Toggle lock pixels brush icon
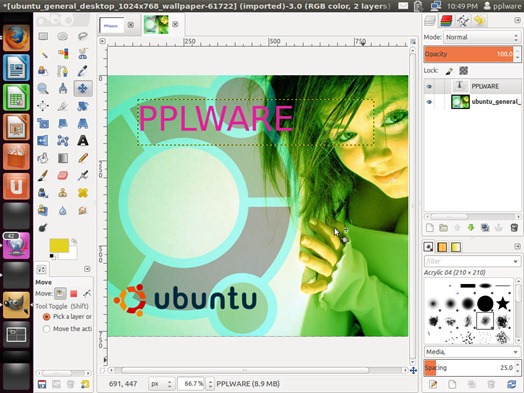Screen dimensions: 524x393 pos(449,71)
